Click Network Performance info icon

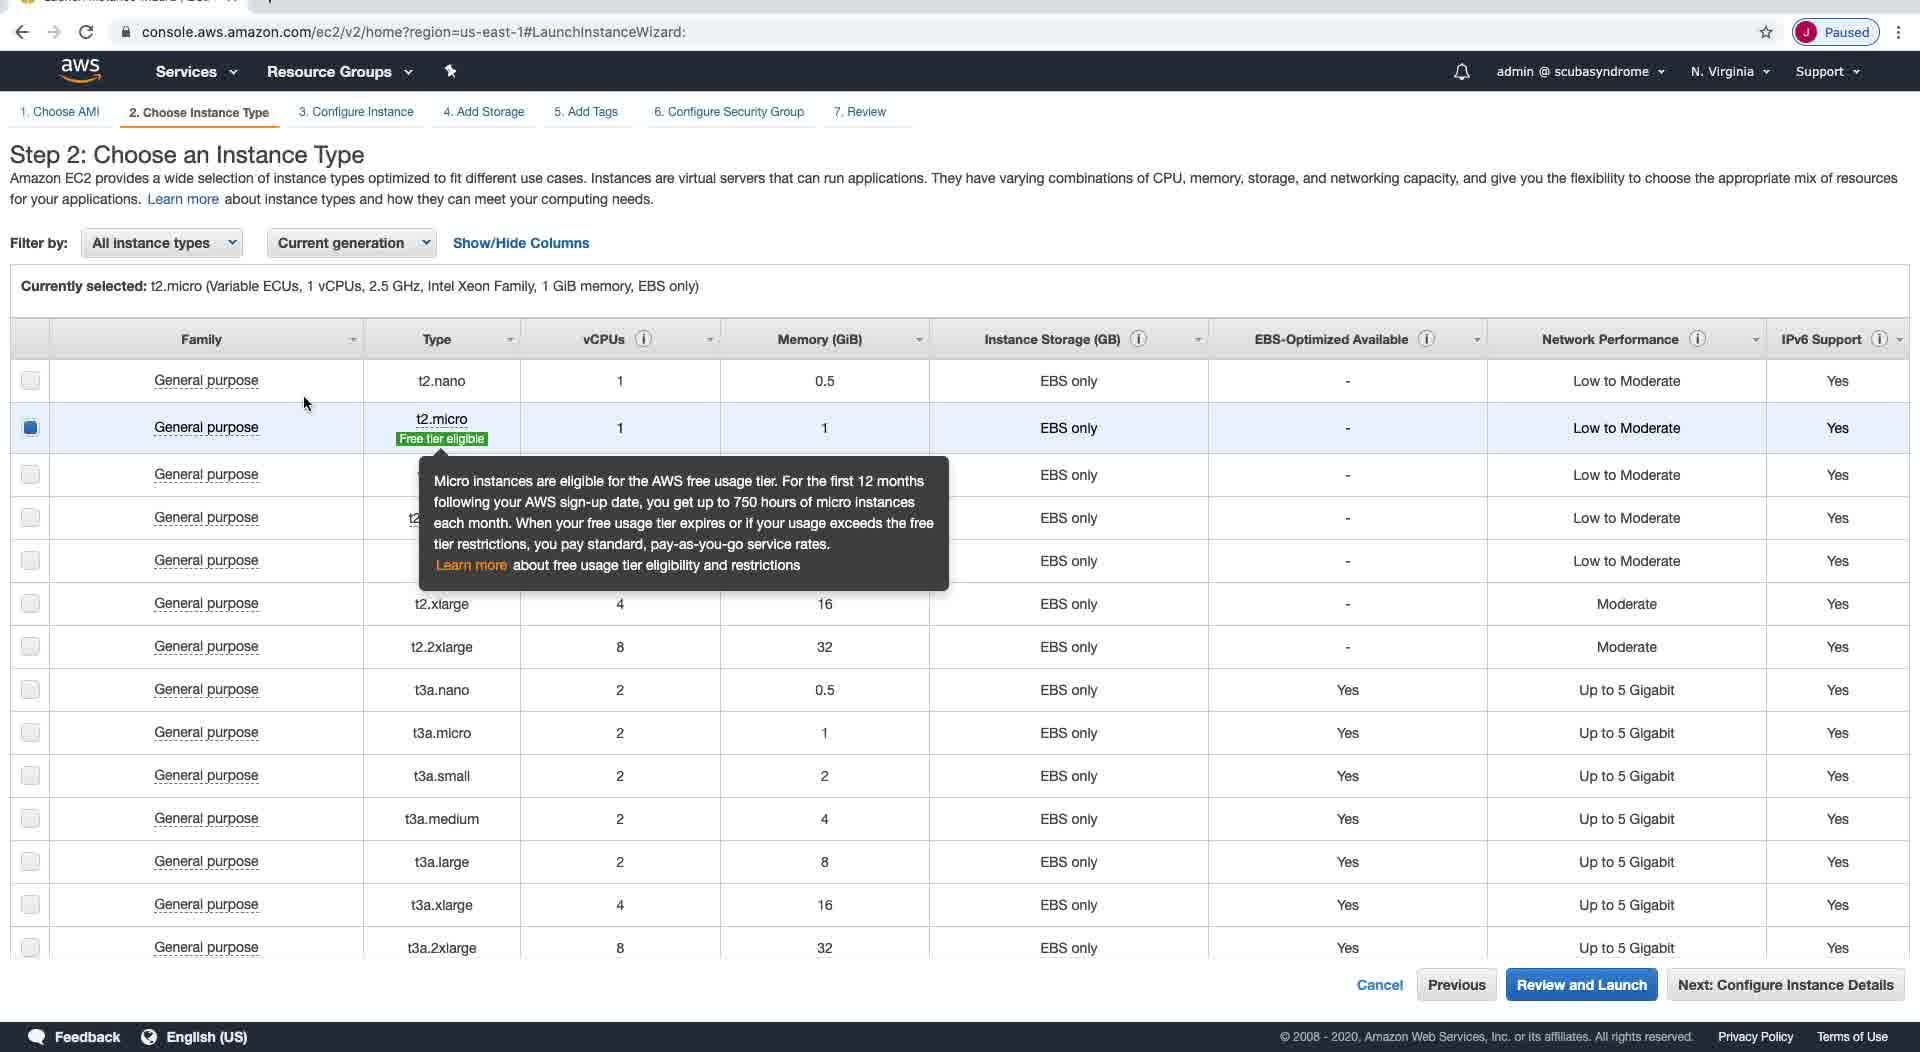[x=1697, y=339]
